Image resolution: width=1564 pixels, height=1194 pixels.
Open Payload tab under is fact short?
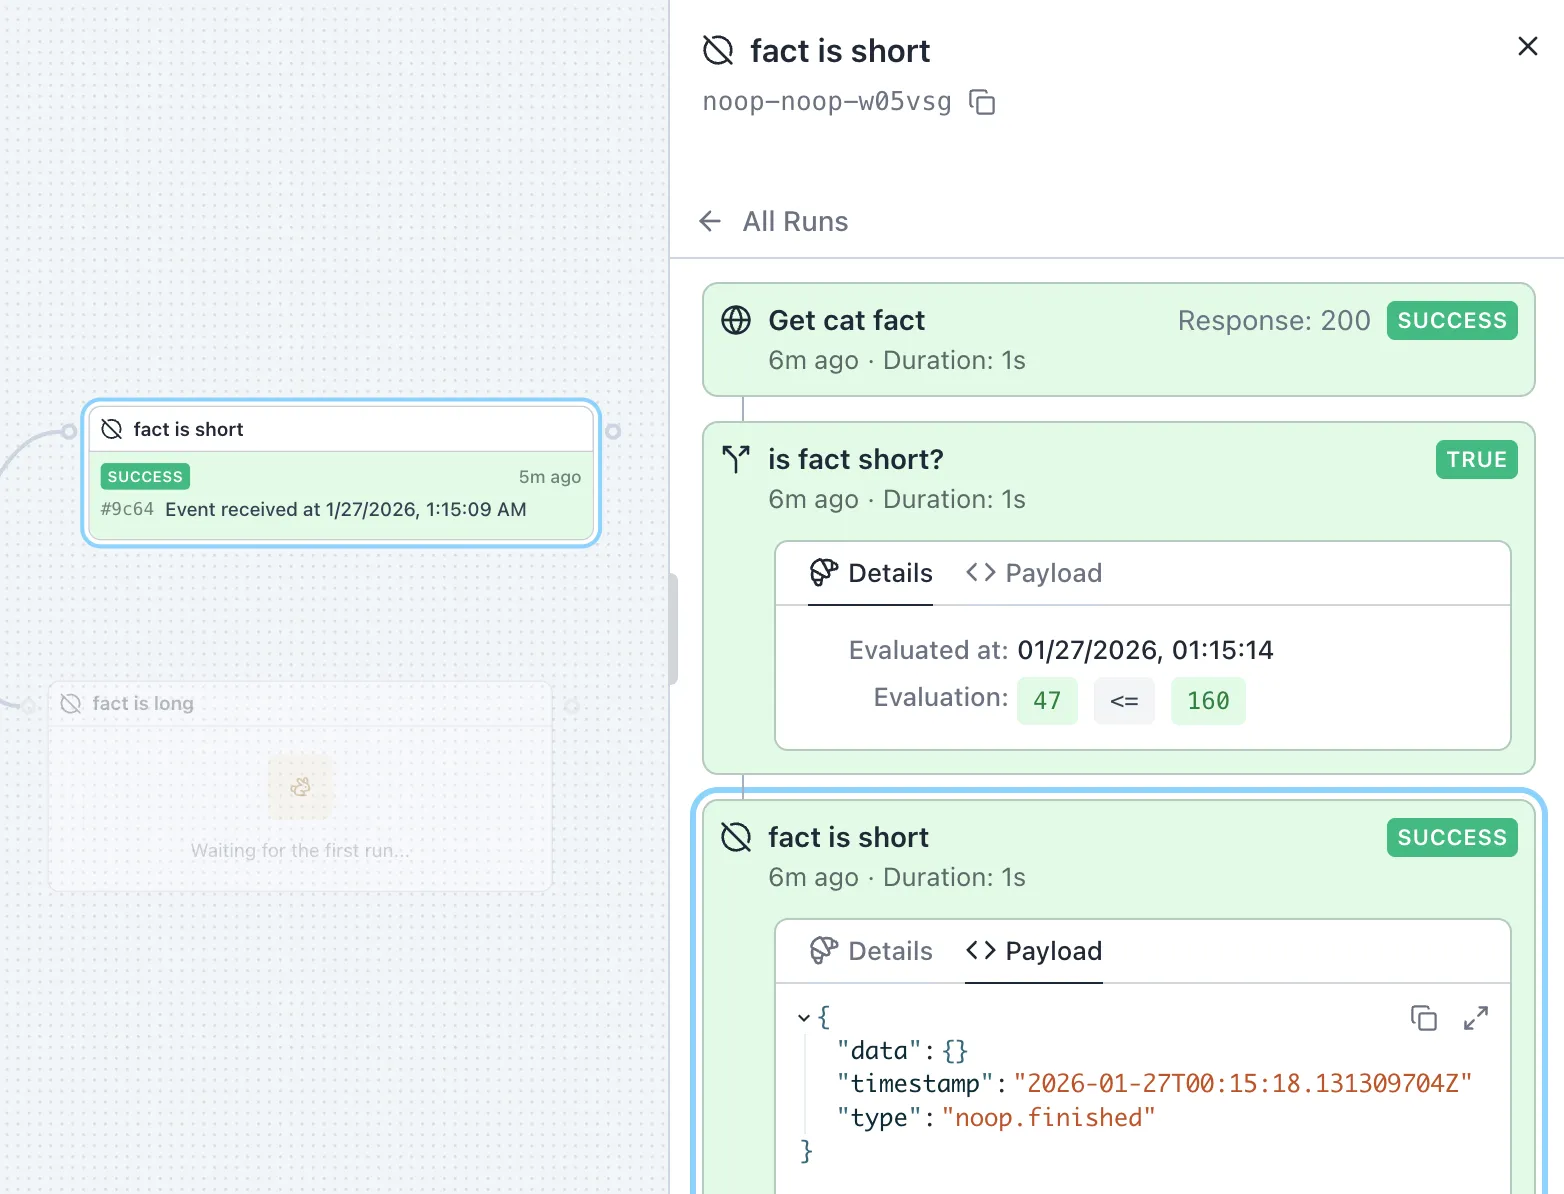click(x=1034, y=573)
